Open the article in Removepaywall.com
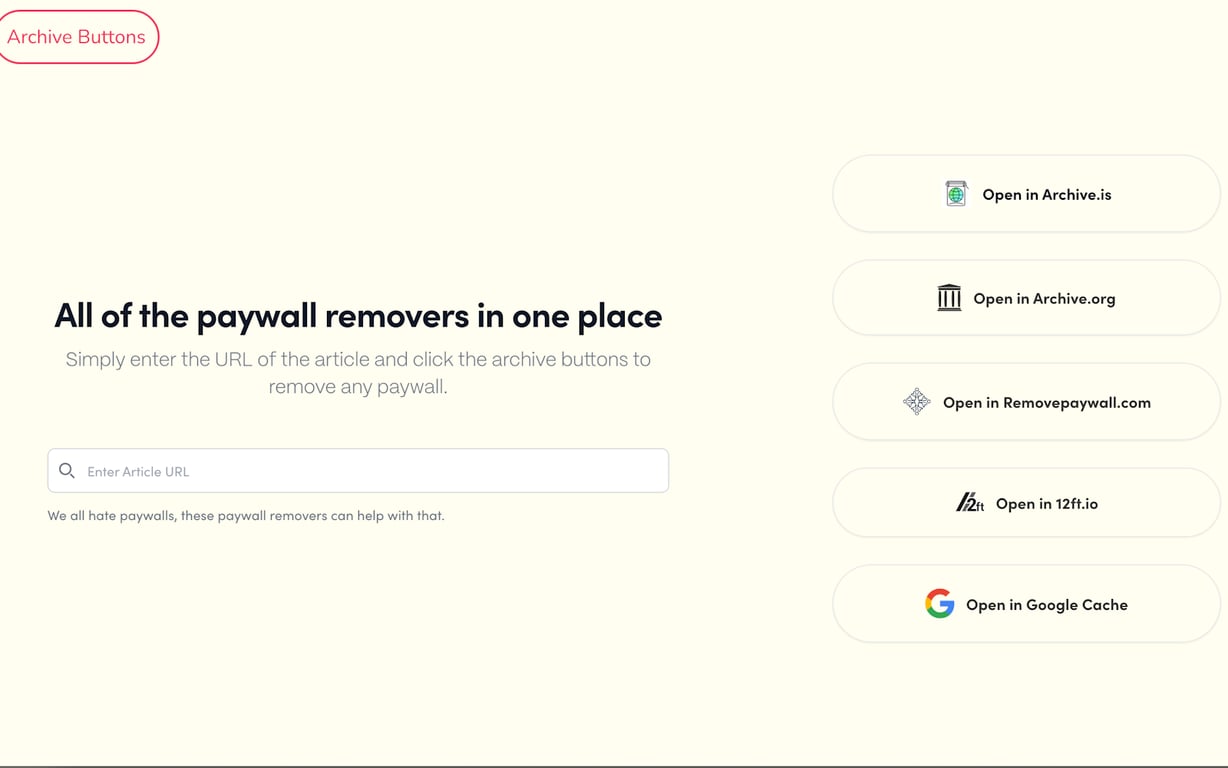Image resolution: width=1228 pixels, height=768 pixels. pos(1025,402)
